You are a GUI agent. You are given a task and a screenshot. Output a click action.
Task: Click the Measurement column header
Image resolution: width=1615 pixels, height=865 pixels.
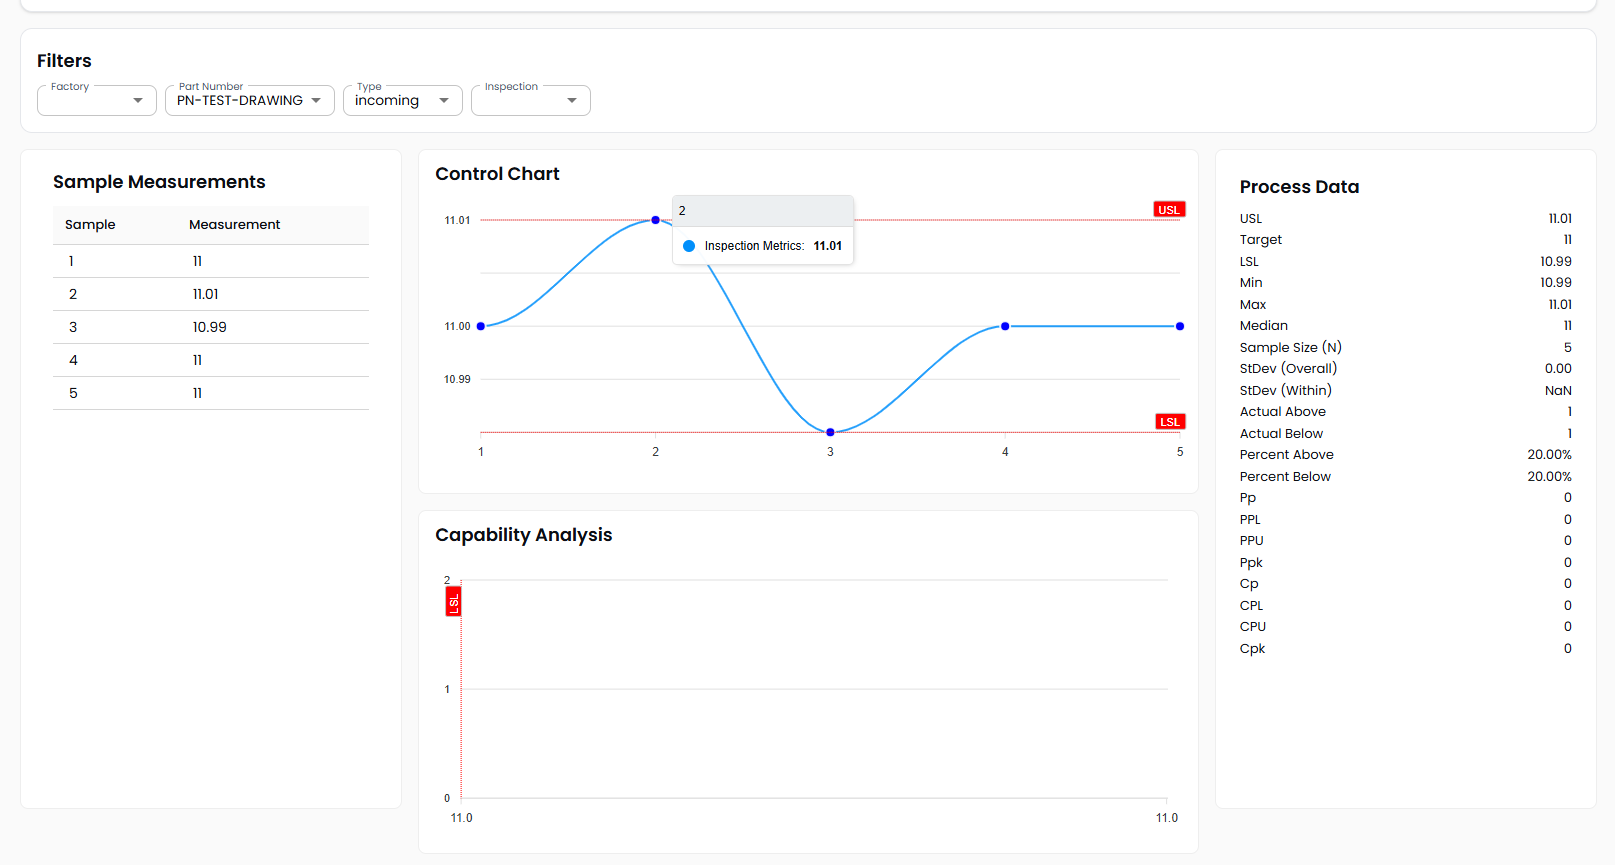[x=234, y=225]
